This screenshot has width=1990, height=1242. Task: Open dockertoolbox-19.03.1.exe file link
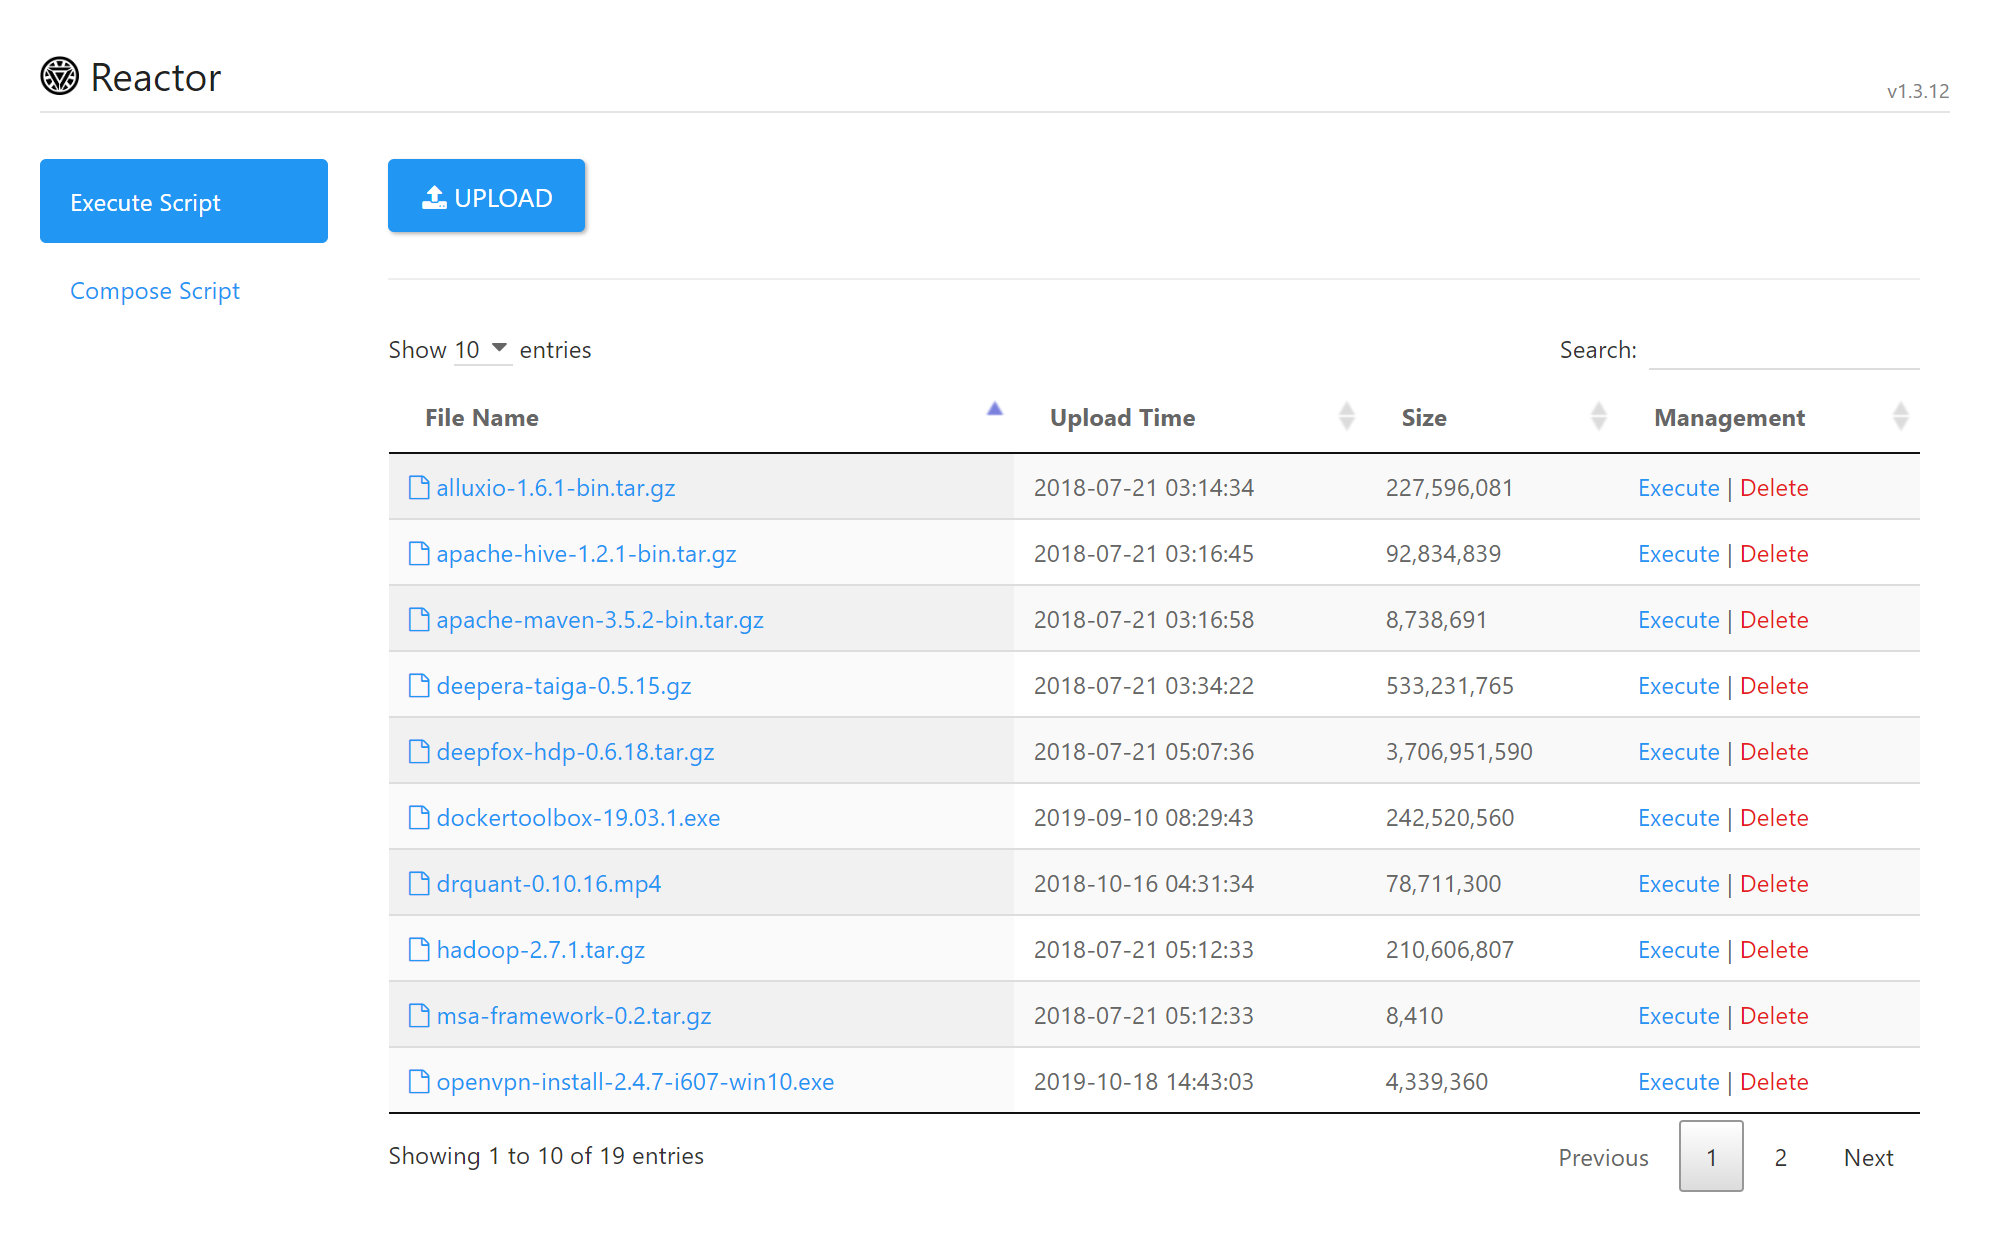coord(578,818)
